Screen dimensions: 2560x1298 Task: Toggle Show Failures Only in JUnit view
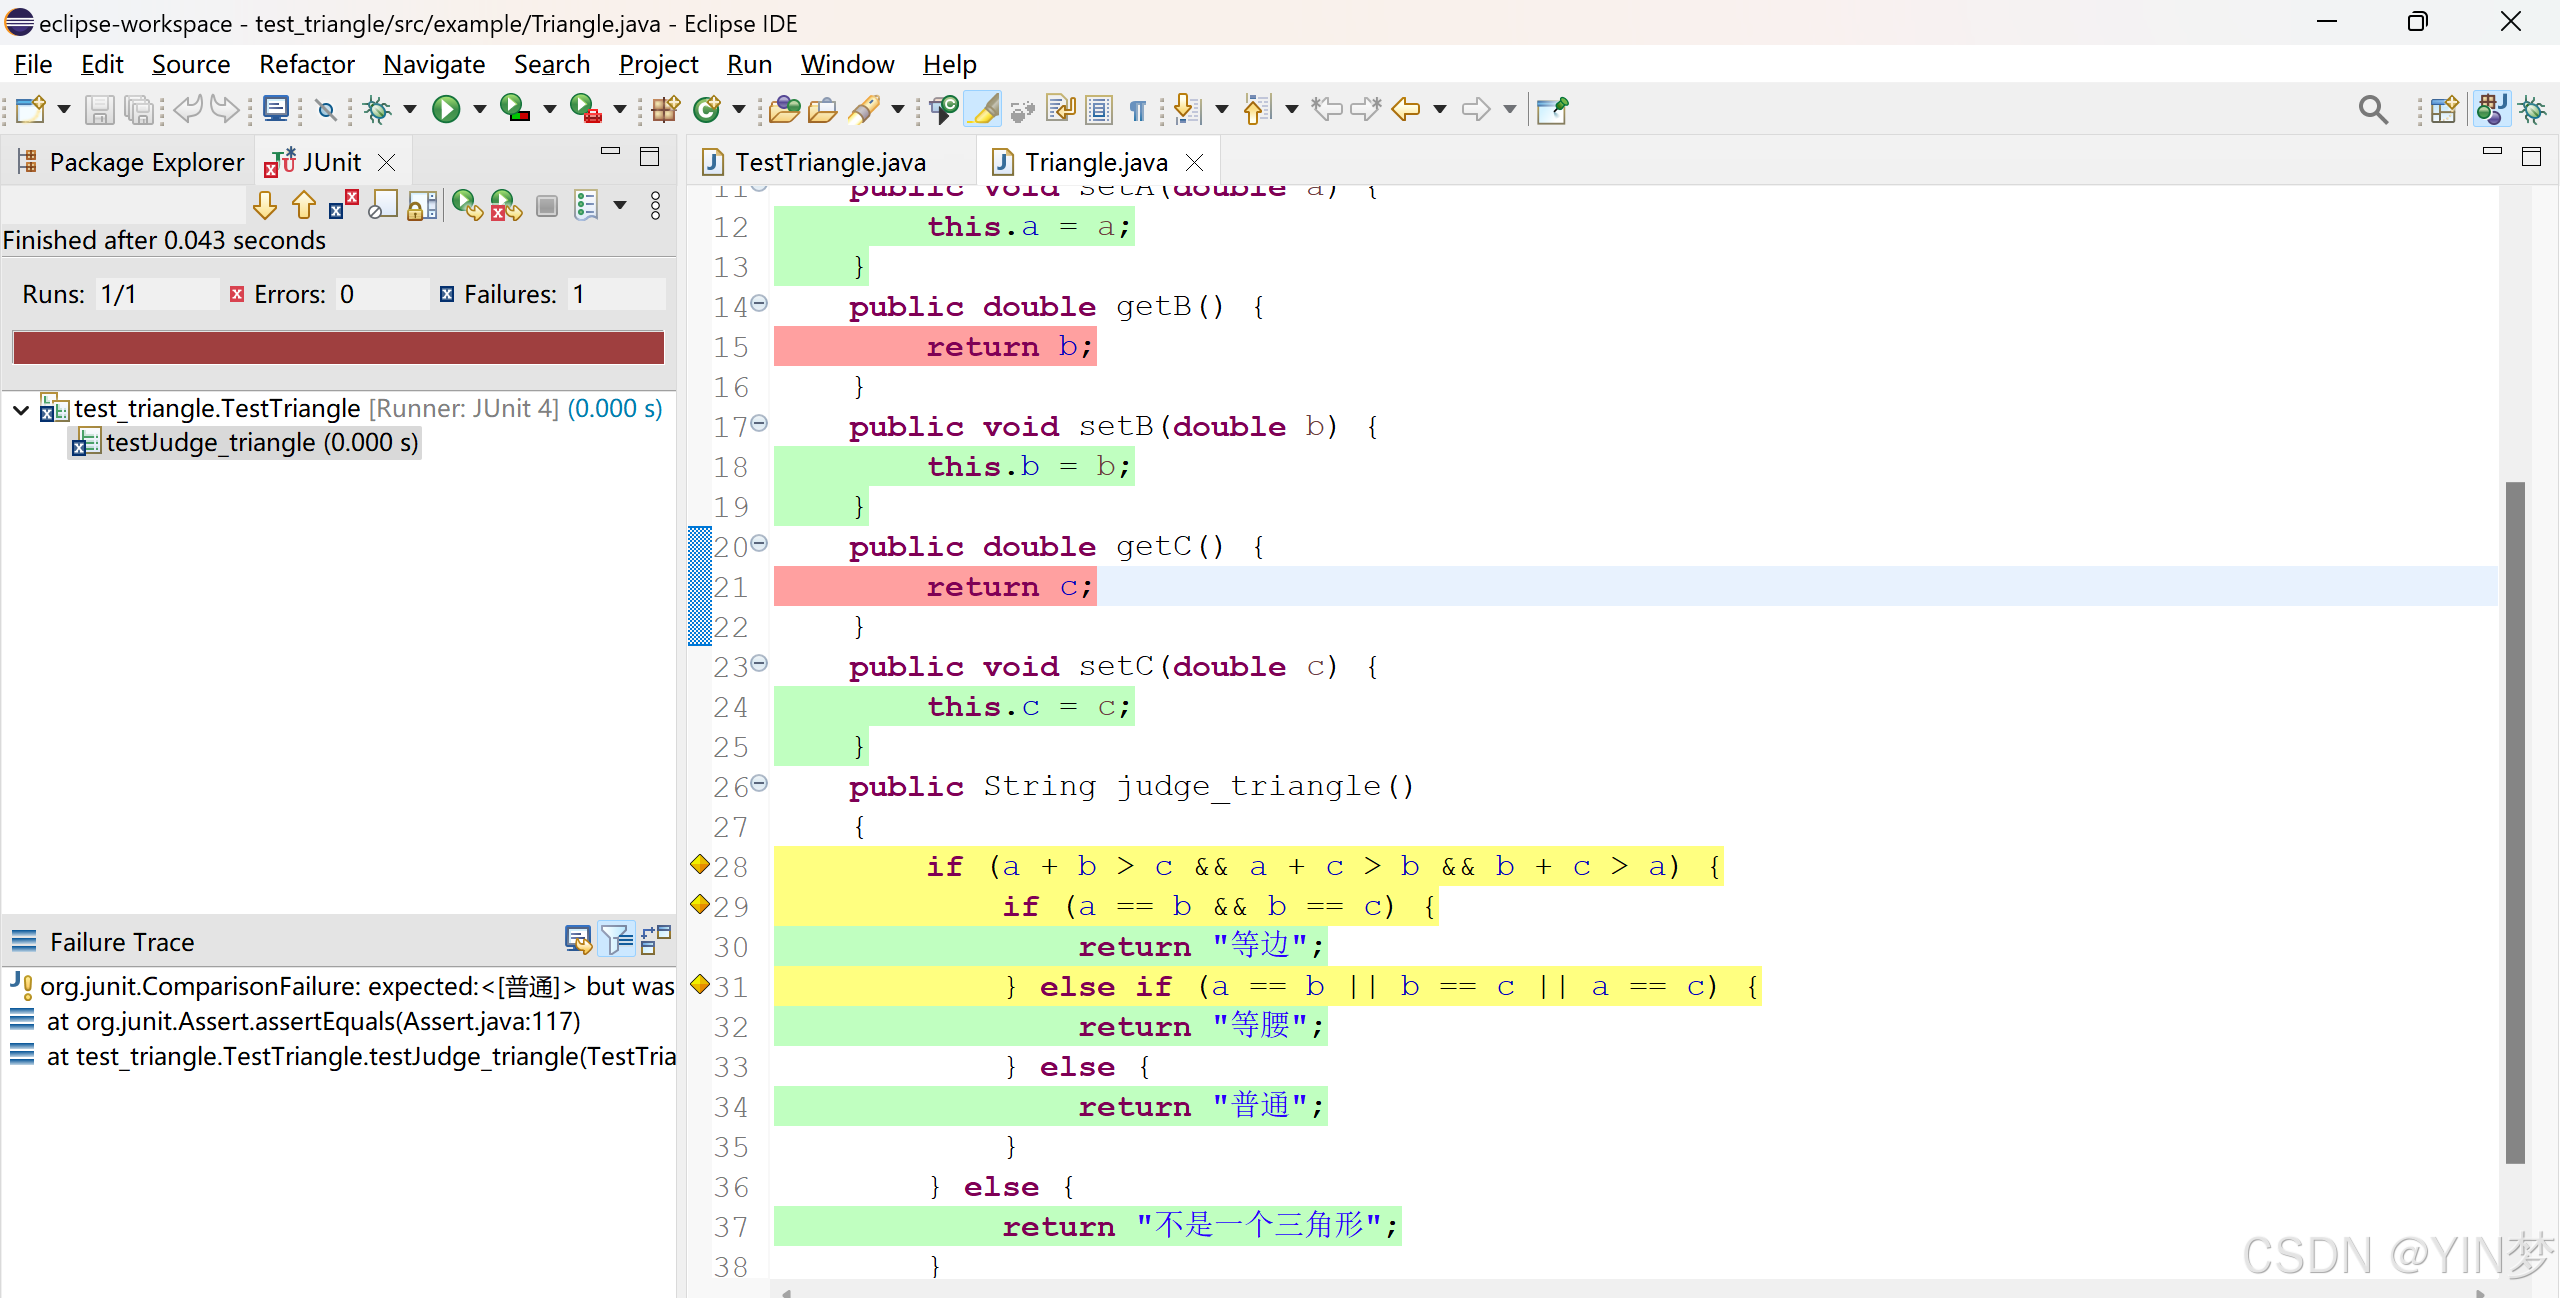pos(343,206)
